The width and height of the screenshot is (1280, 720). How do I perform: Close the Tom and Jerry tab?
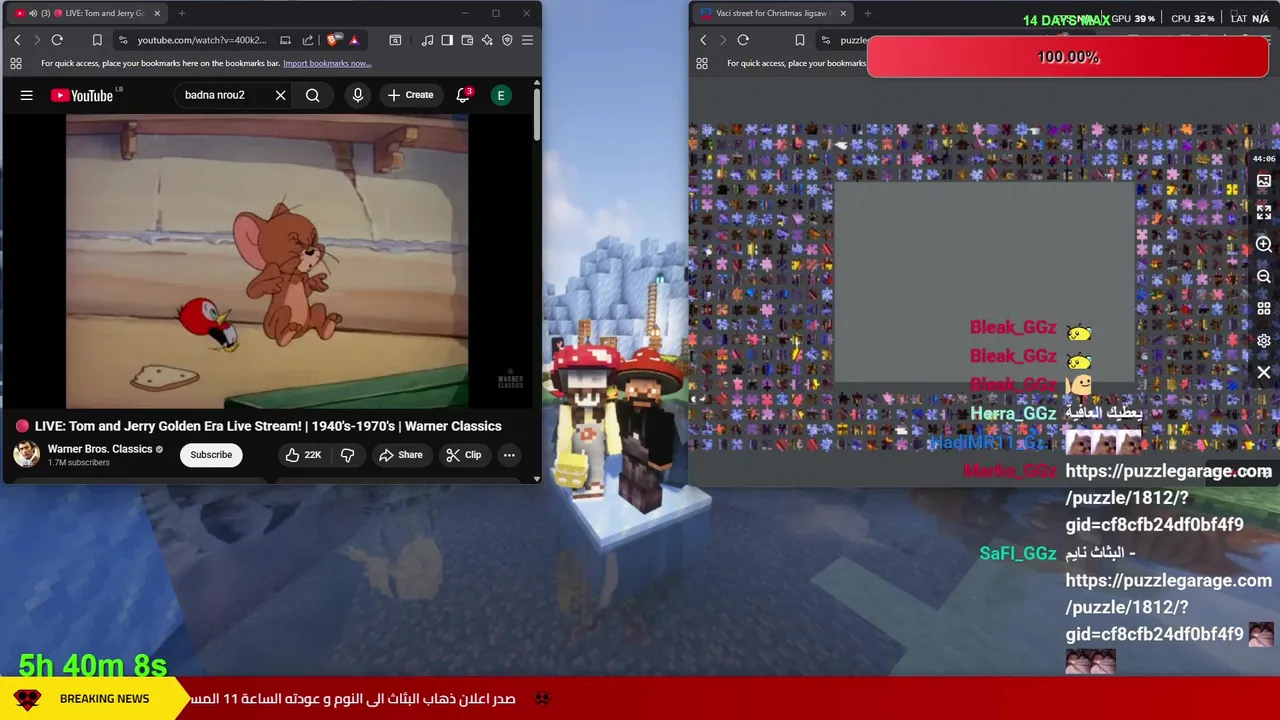point(157,13)
